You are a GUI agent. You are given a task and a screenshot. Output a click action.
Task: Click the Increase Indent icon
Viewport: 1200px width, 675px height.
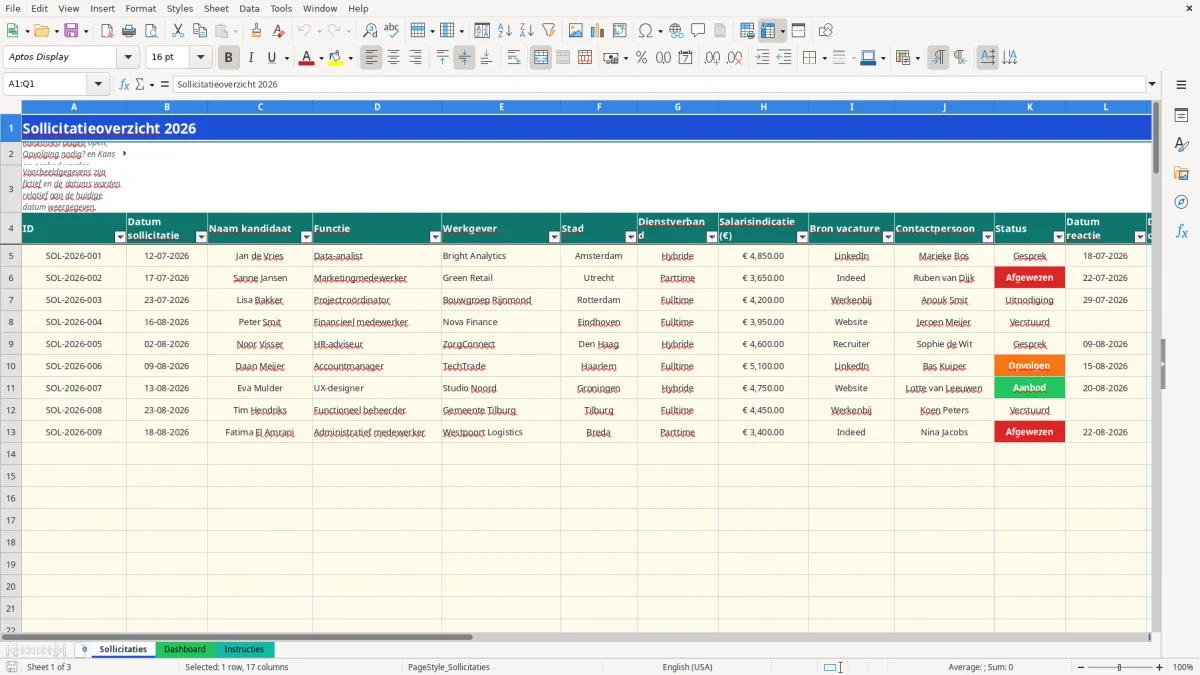point(762,58)
